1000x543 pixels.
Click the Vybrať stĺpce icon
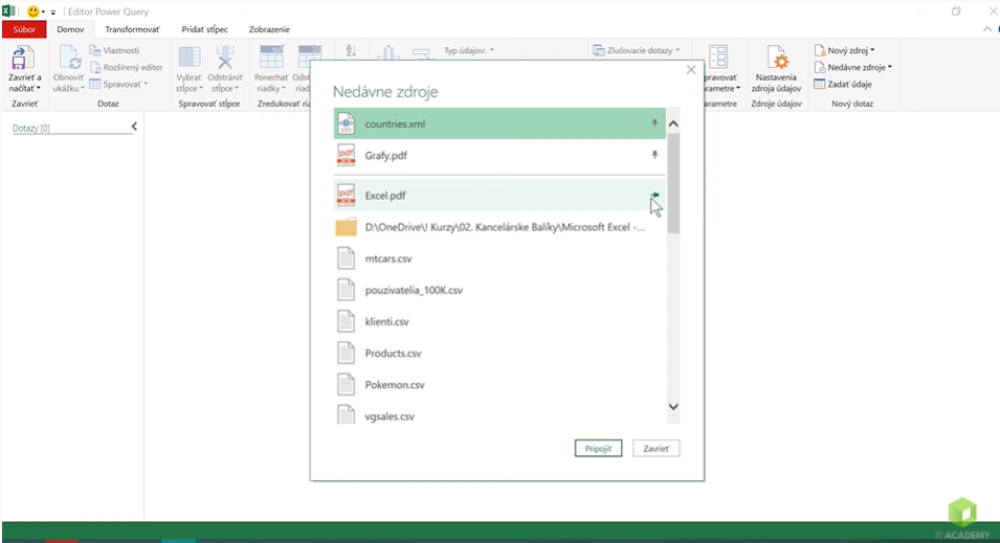point(189,59)
